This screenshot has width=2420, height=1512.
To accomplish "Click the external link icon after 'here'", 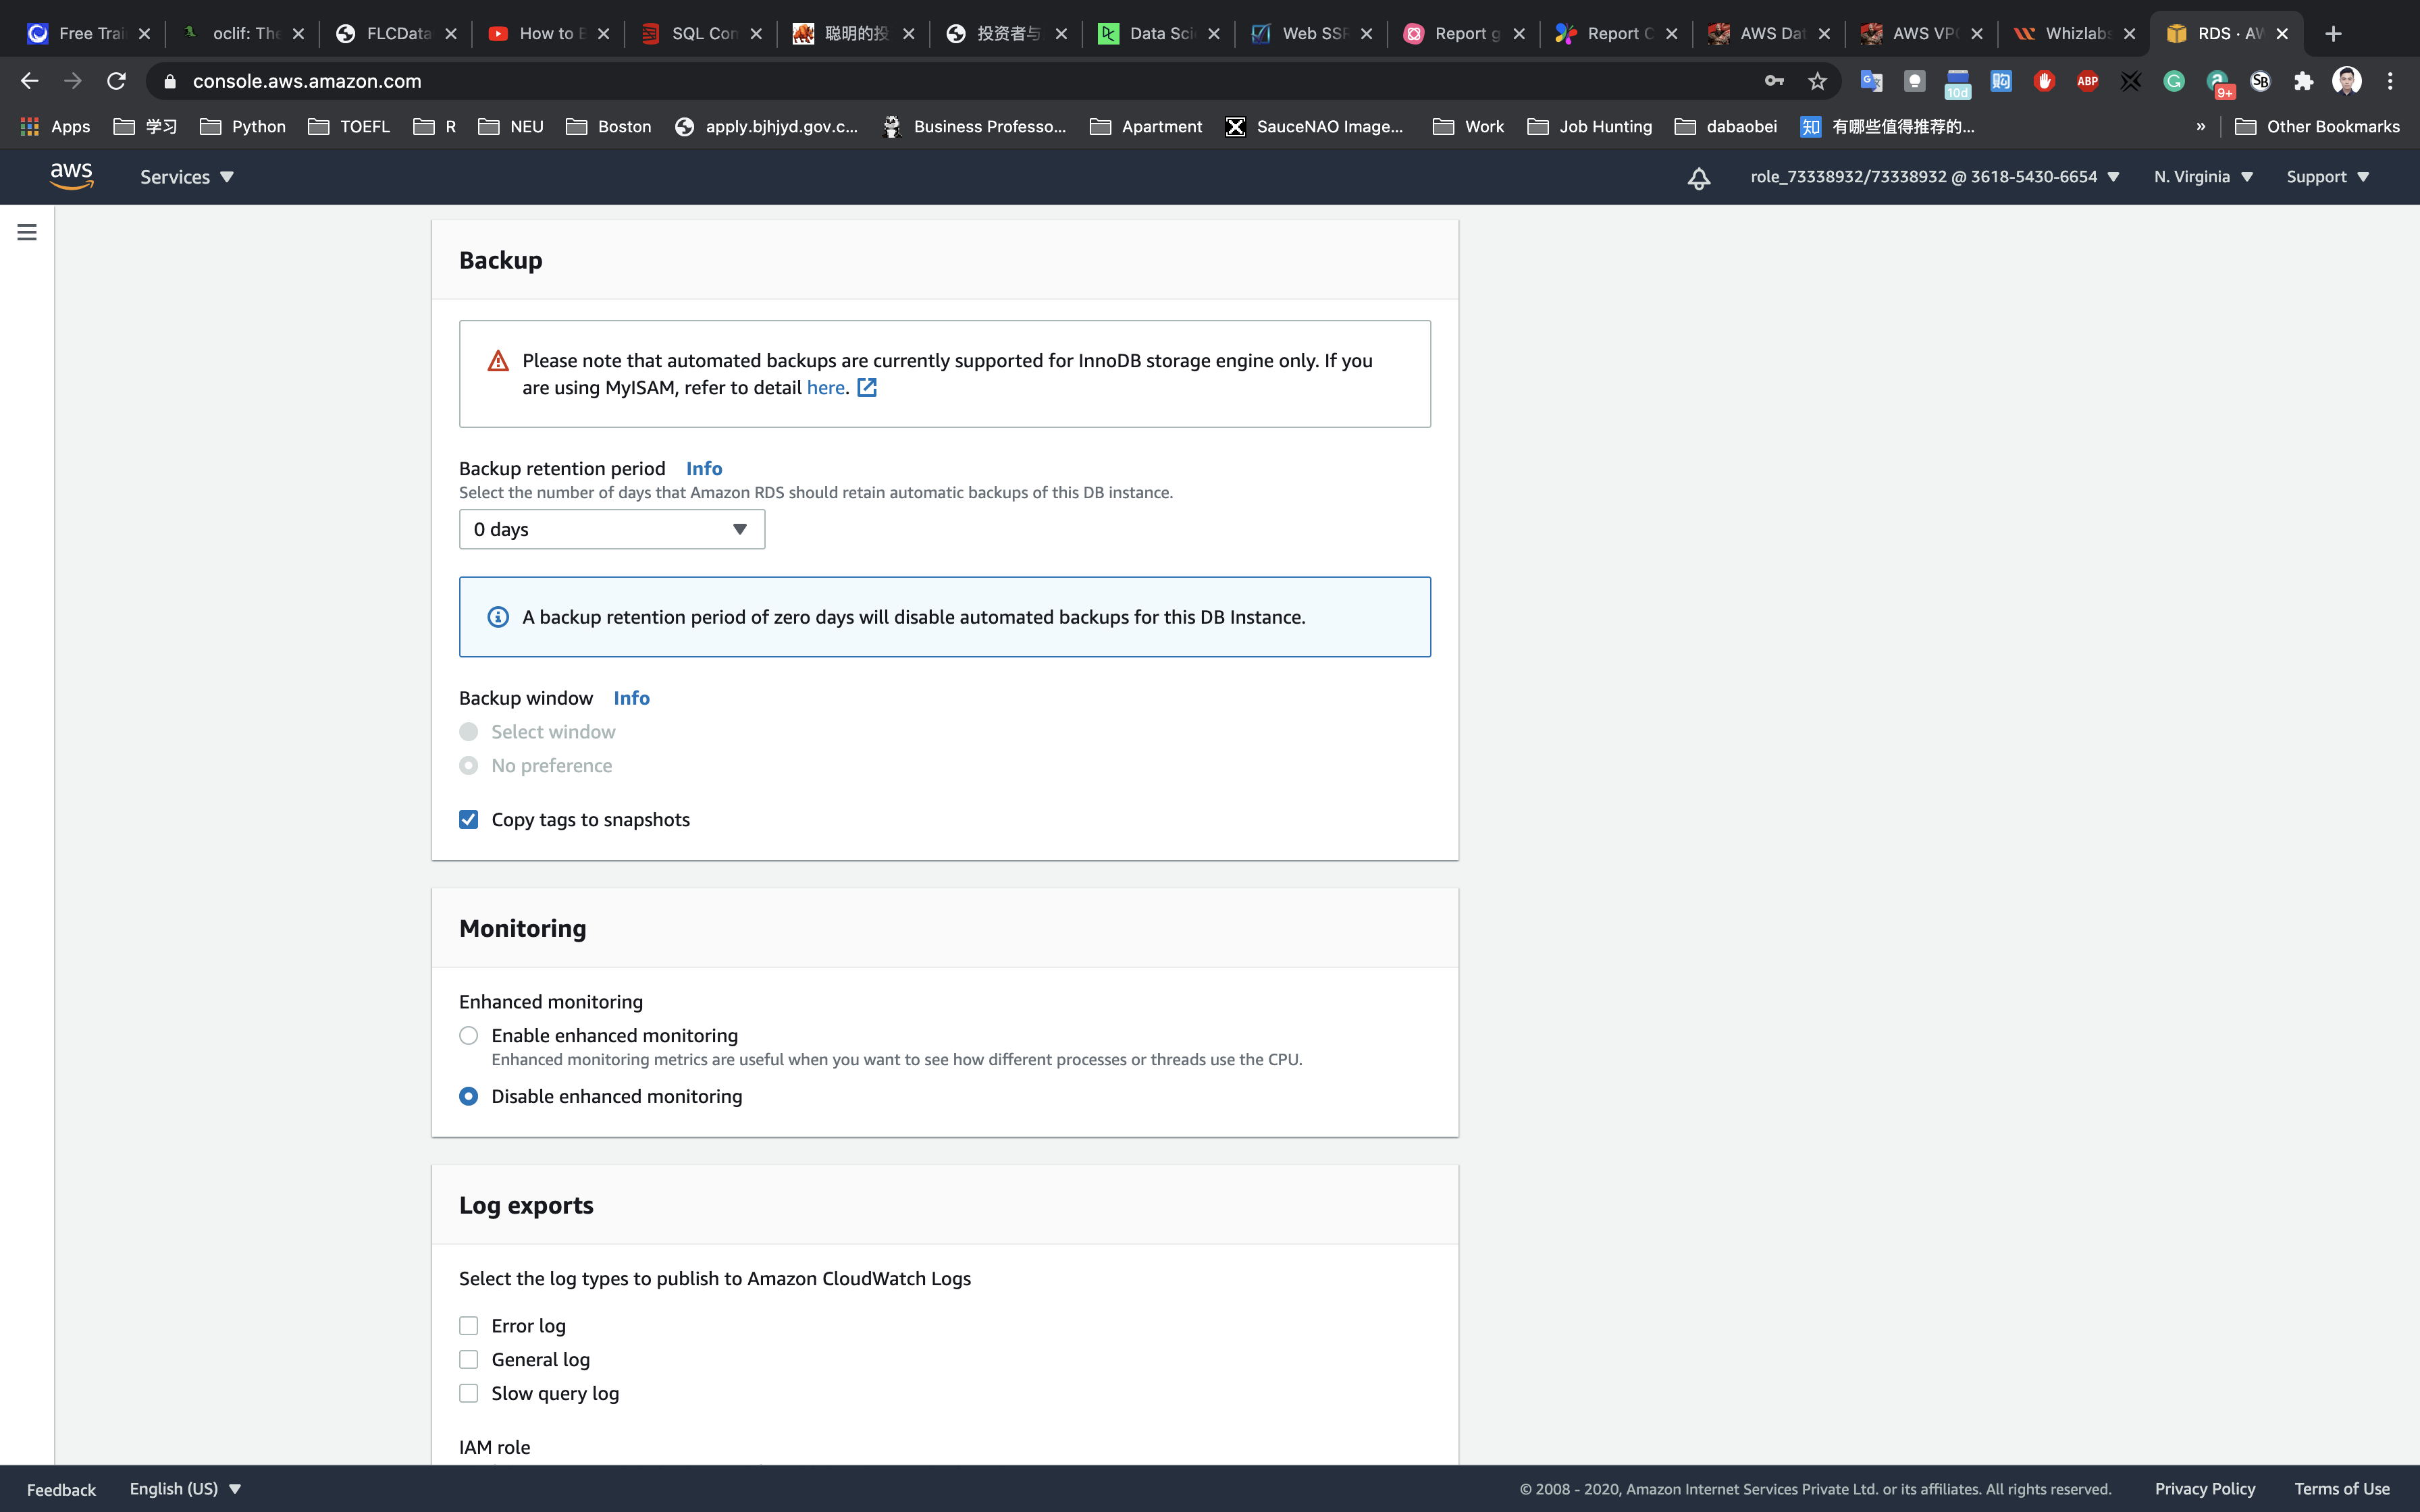I will [867, 388].
